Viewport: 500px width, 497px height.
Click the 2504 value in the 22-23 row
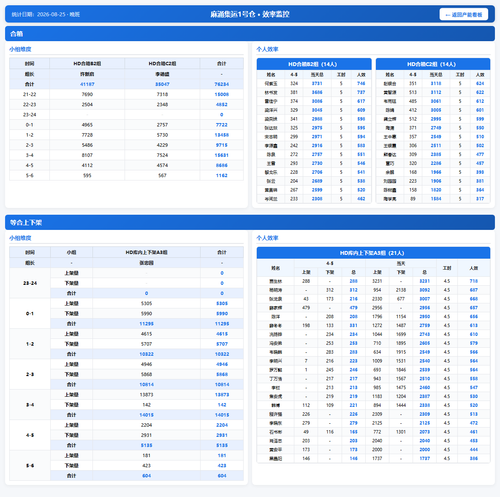[87, 104]
